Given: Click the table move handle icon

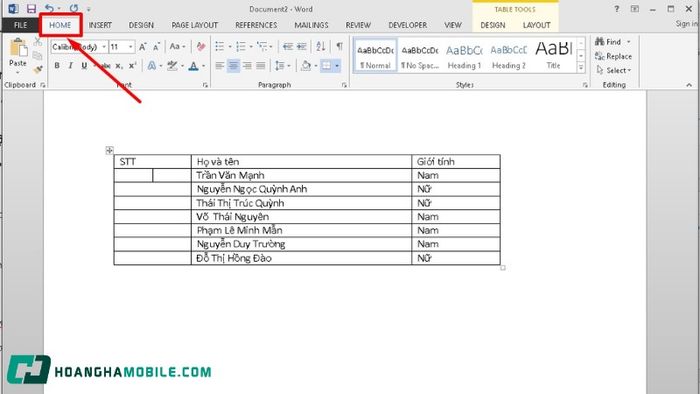Looking at the screenshot, I should pyautogui.click(x=109, y=150).
